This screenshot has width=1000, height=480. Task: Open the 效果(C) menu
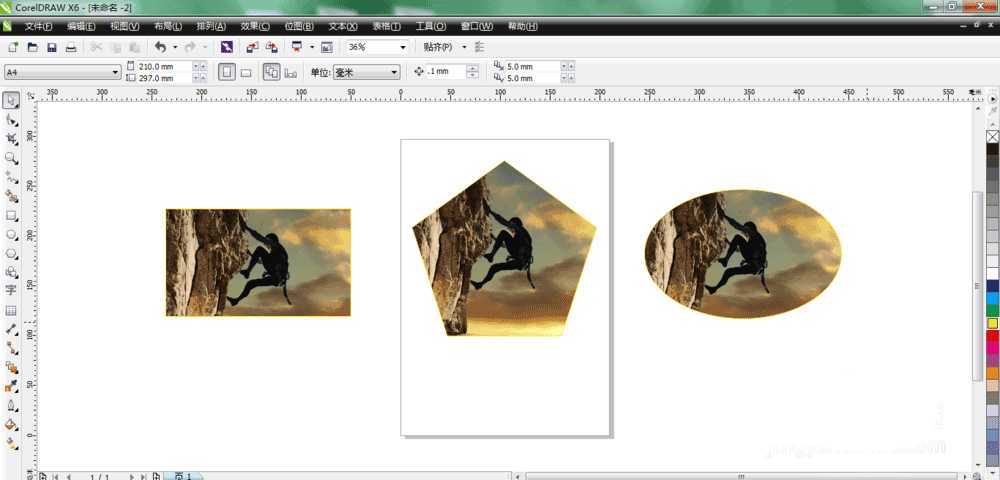click(255, 26)
